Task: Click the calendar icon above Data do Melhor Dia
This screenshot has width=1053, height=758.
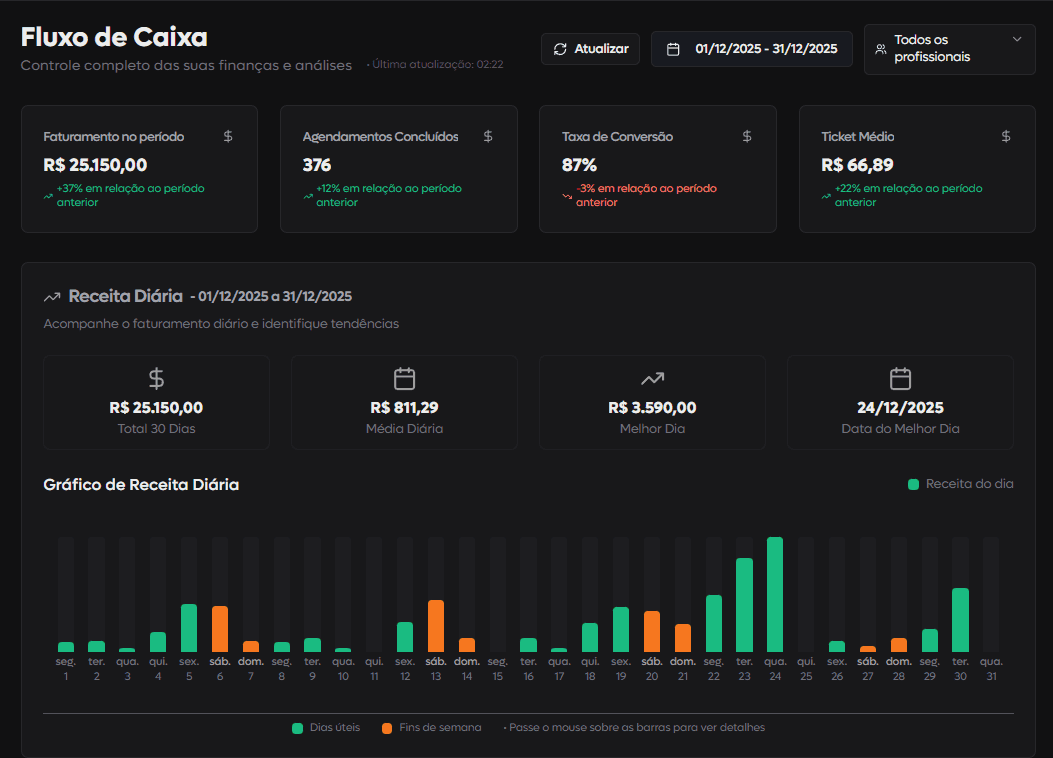Action: point(900,378)
